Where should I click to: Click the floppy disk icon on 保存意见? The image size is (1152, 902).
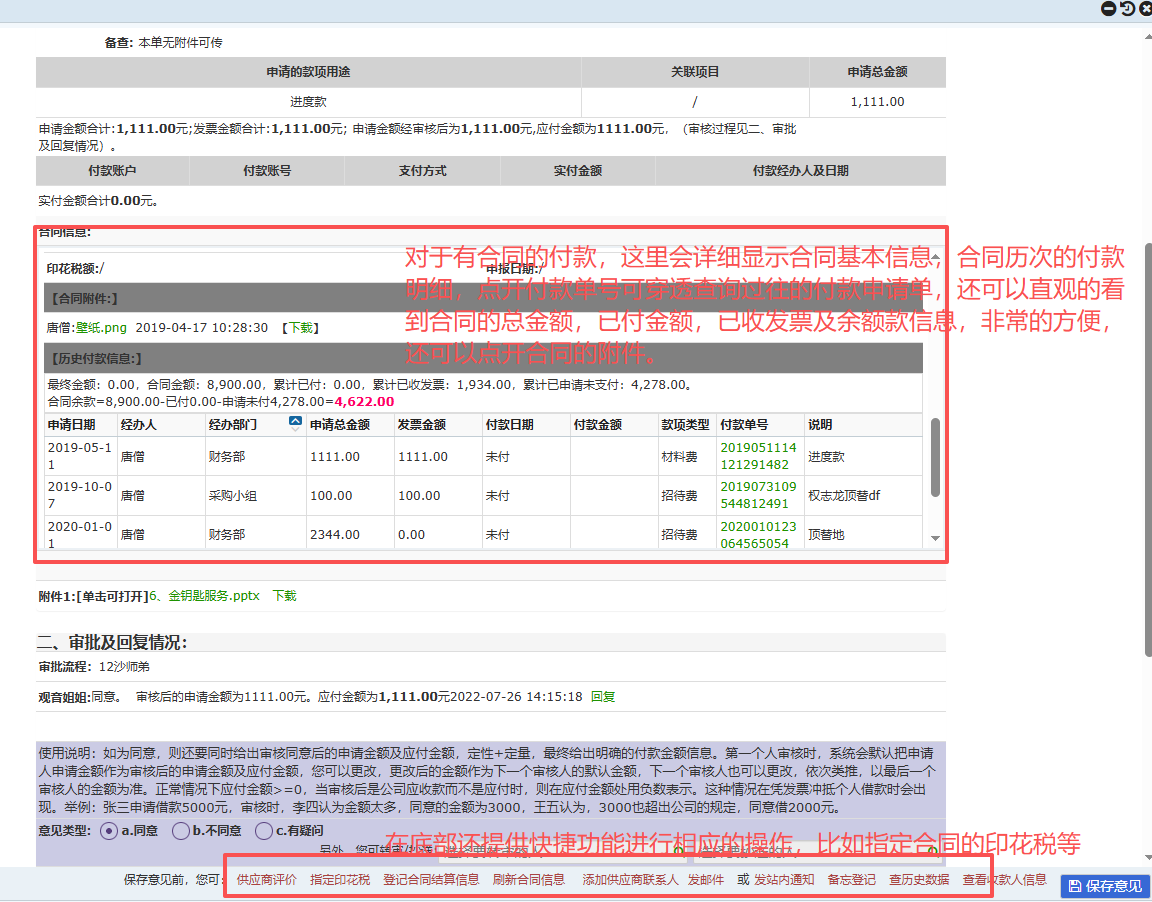(x=1076, y=886)
